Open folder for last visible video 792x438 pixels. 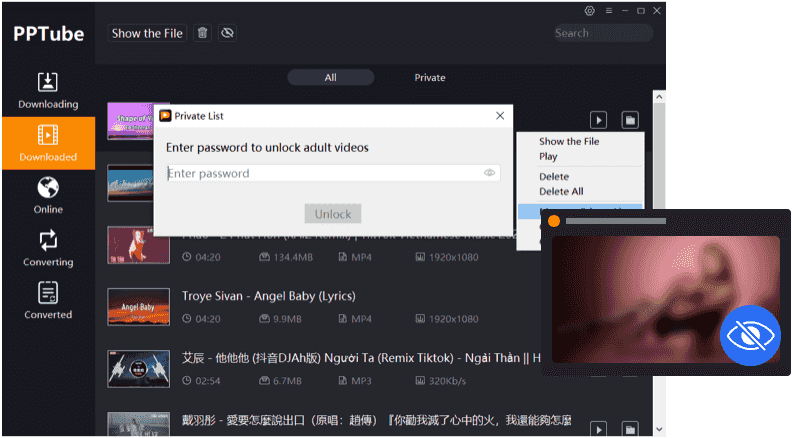[x=630, y=429]
